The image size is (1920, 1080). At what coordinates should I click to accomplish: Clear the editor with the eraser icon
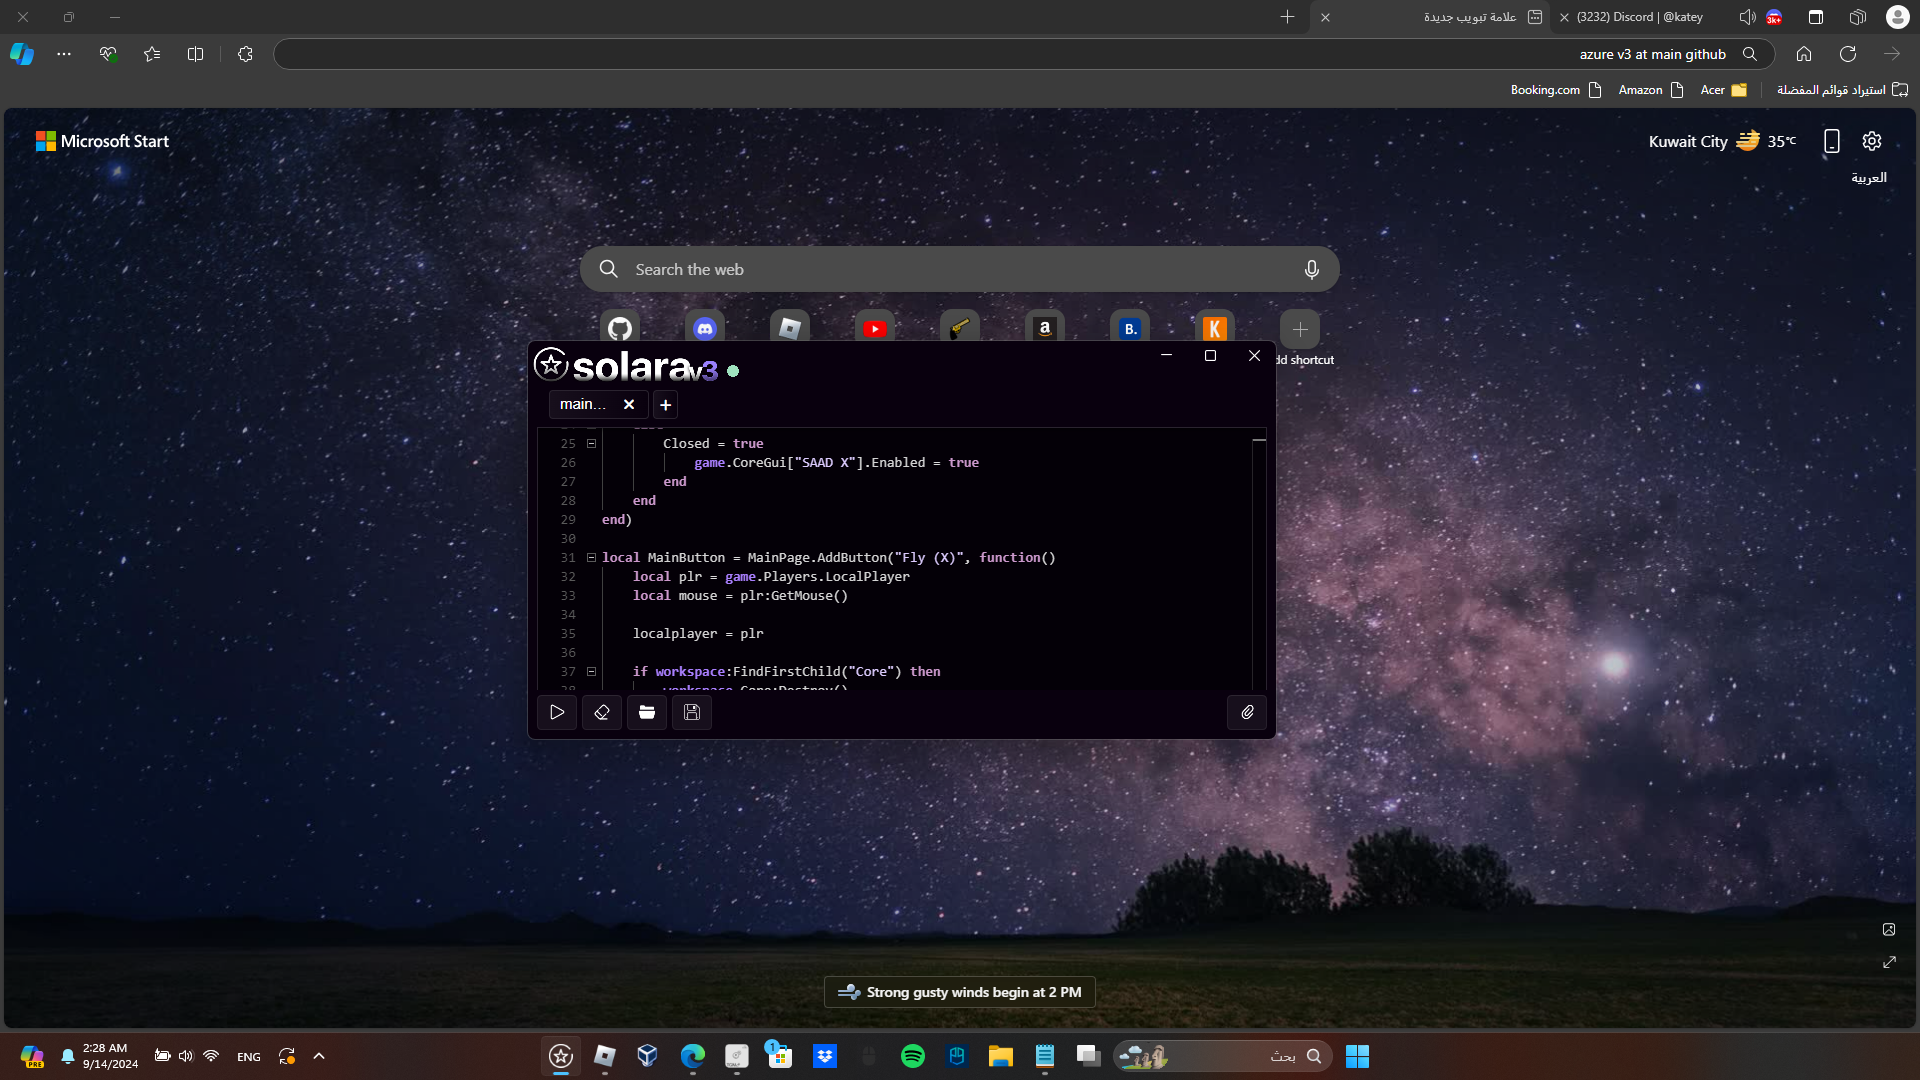(x=602, y=713)
